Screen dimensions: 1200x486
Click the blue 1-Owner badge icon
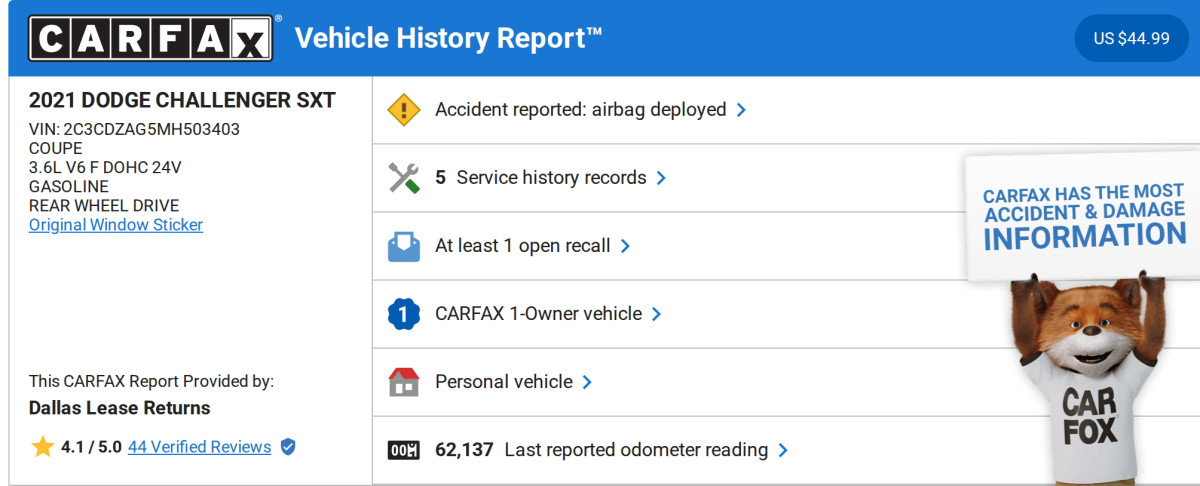(404, 314)
